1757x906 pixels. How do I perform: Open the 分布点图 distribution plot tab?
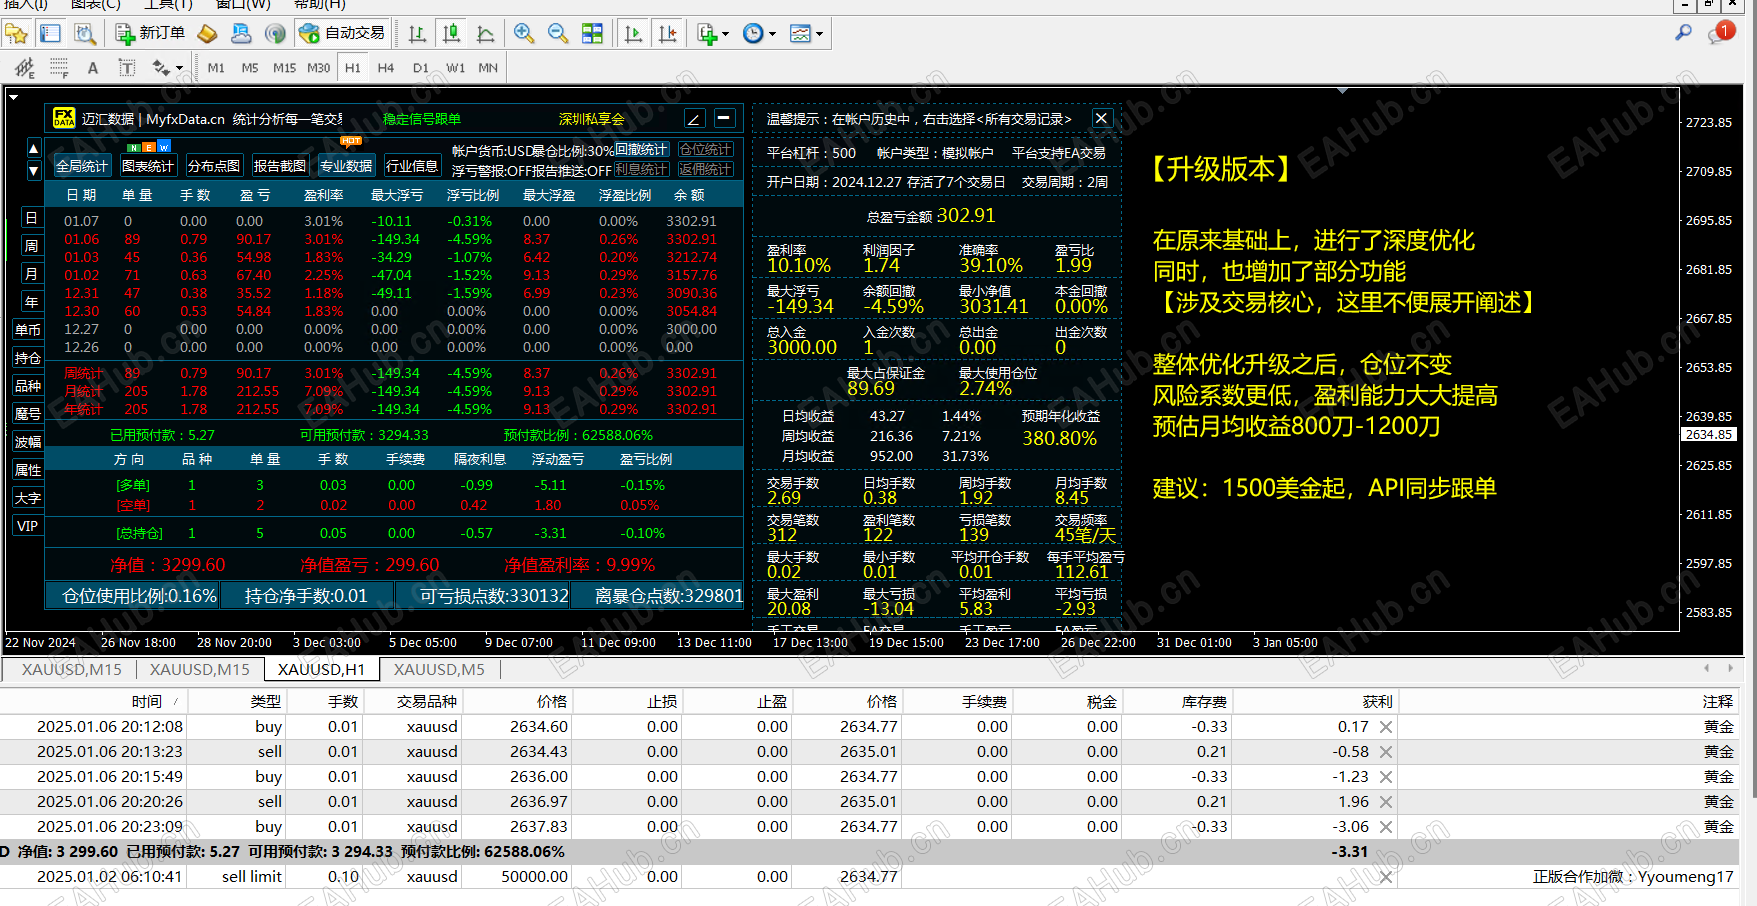click(x=214, y=166)
